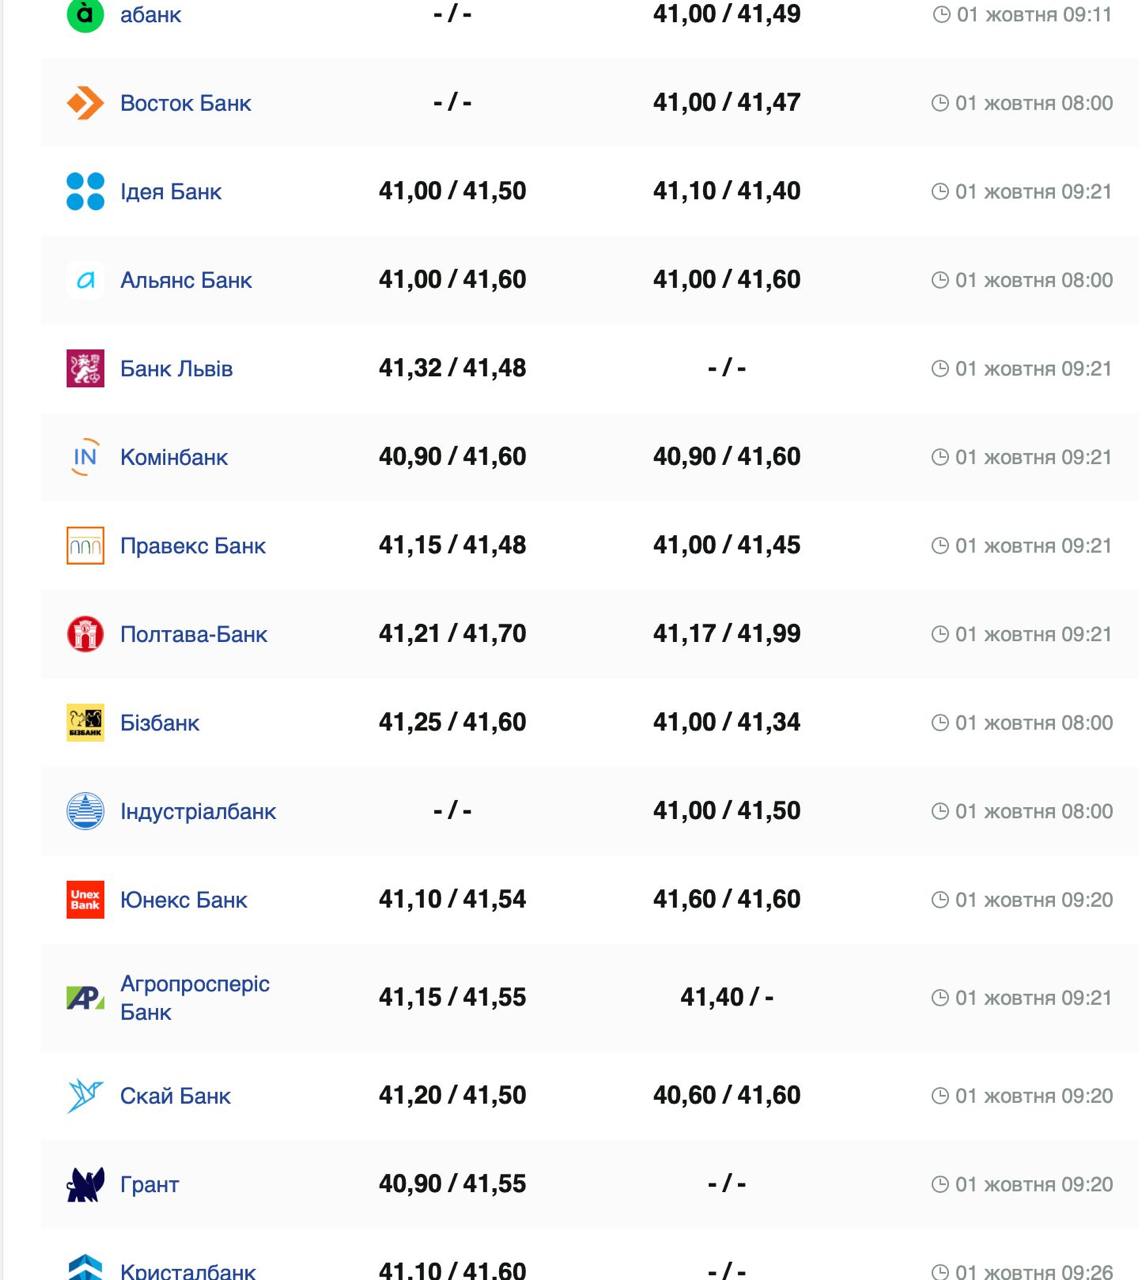Click the orange Восток Банк logo
This screenshot has width=1146, height=1280.
pyautogui.click(x=85, y=103)
